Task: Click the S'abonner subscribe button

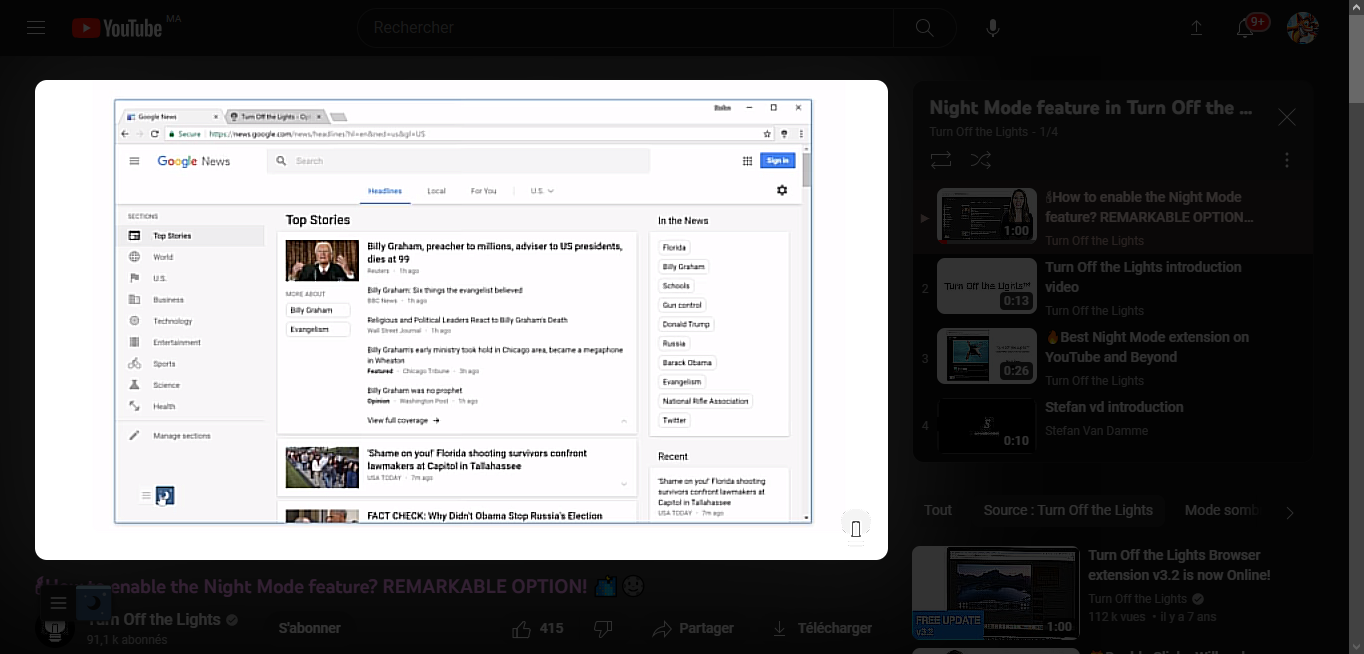Action: click(x=310, y=628)
